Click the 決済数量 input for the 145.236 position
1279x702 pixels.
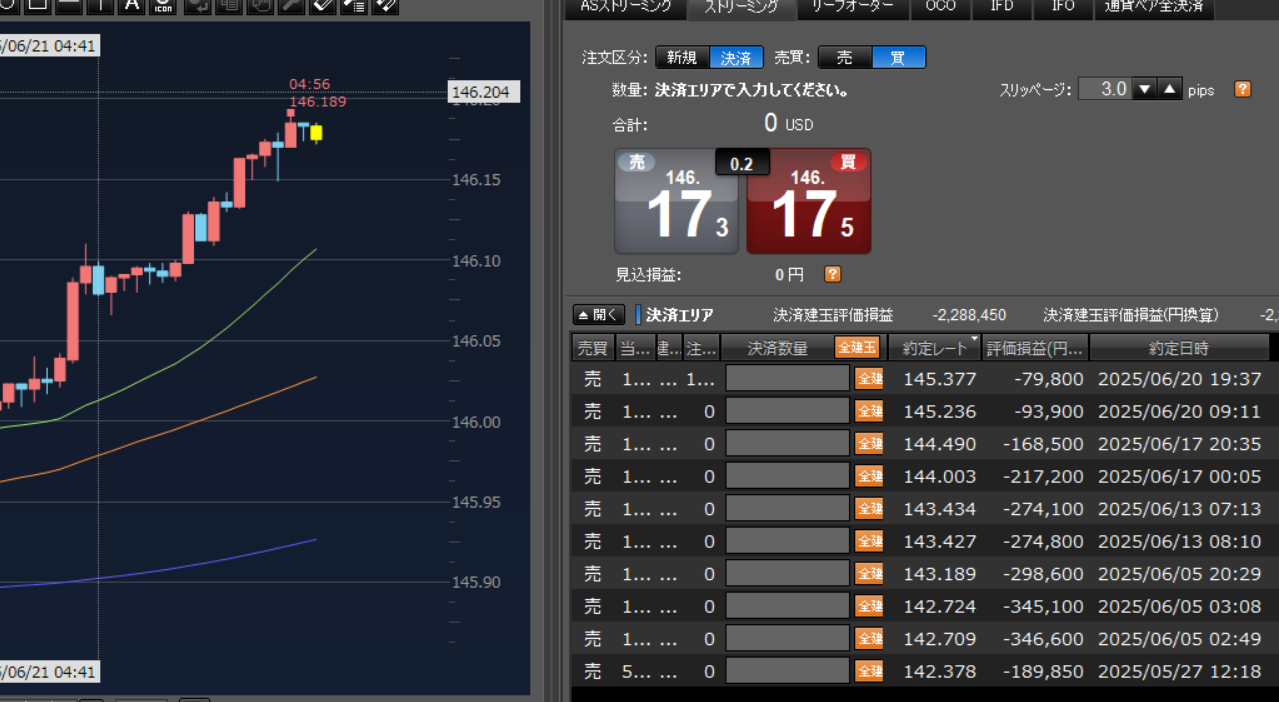[x=787, y=412]
